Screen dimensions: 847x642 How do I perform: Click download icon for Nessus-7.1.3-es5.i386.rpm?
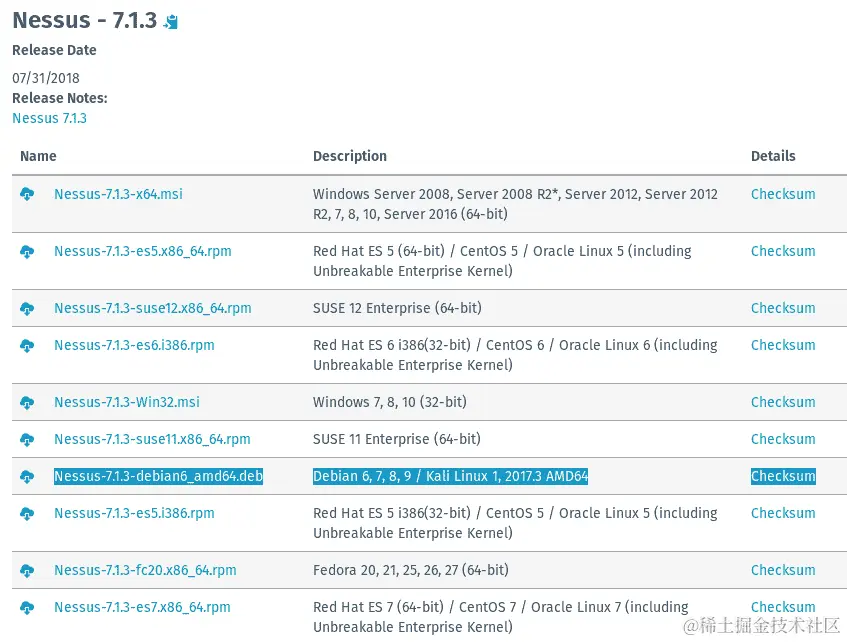tap(27, 513)
